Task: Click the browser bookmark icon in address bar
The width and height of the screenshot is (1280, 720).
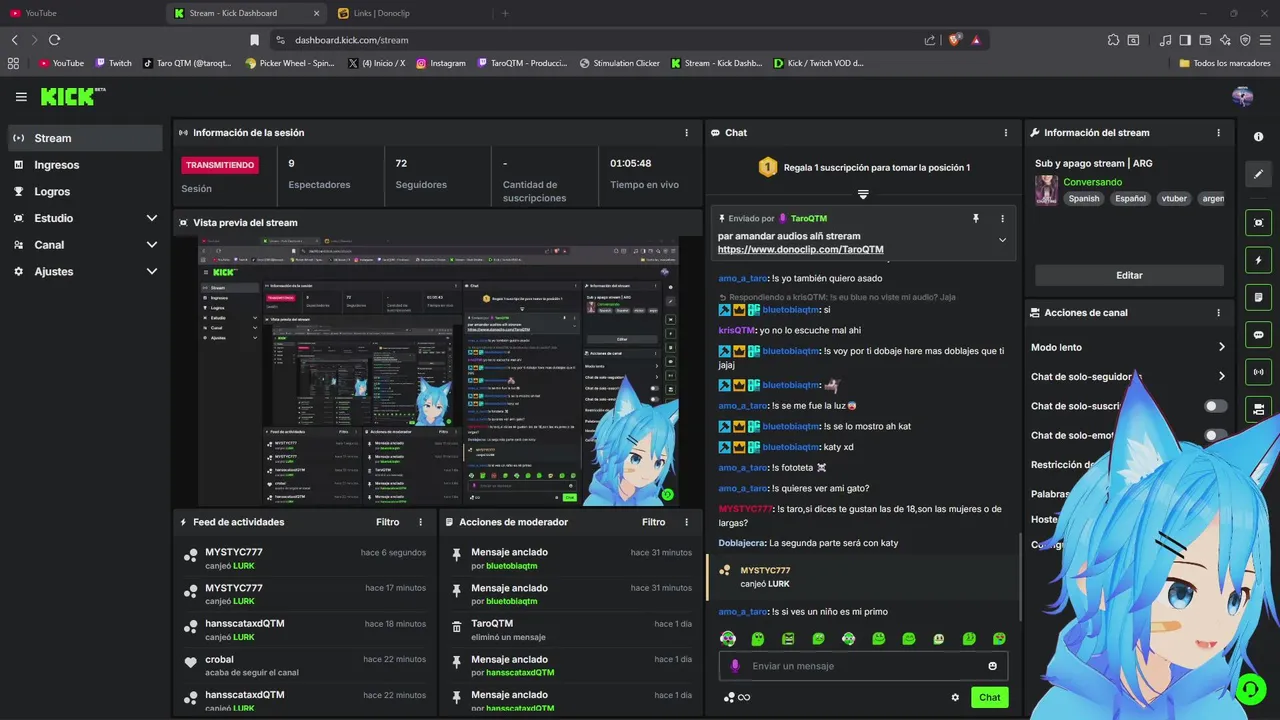Action: point(254,40)
